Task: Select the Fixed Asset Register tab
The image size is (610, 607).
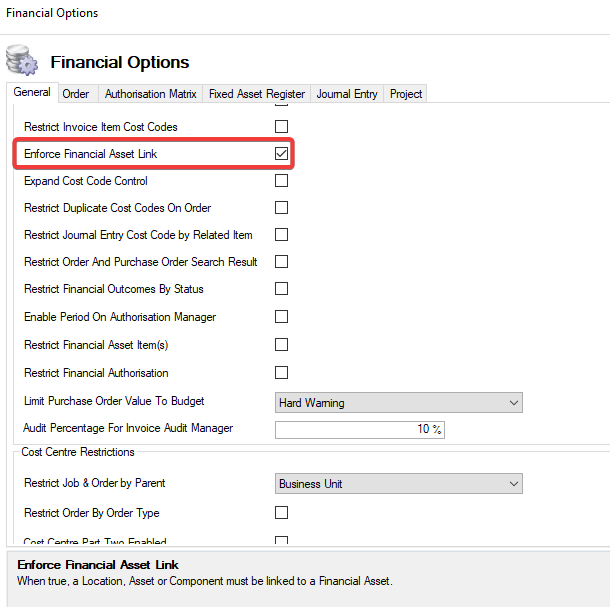Action: 257,94
